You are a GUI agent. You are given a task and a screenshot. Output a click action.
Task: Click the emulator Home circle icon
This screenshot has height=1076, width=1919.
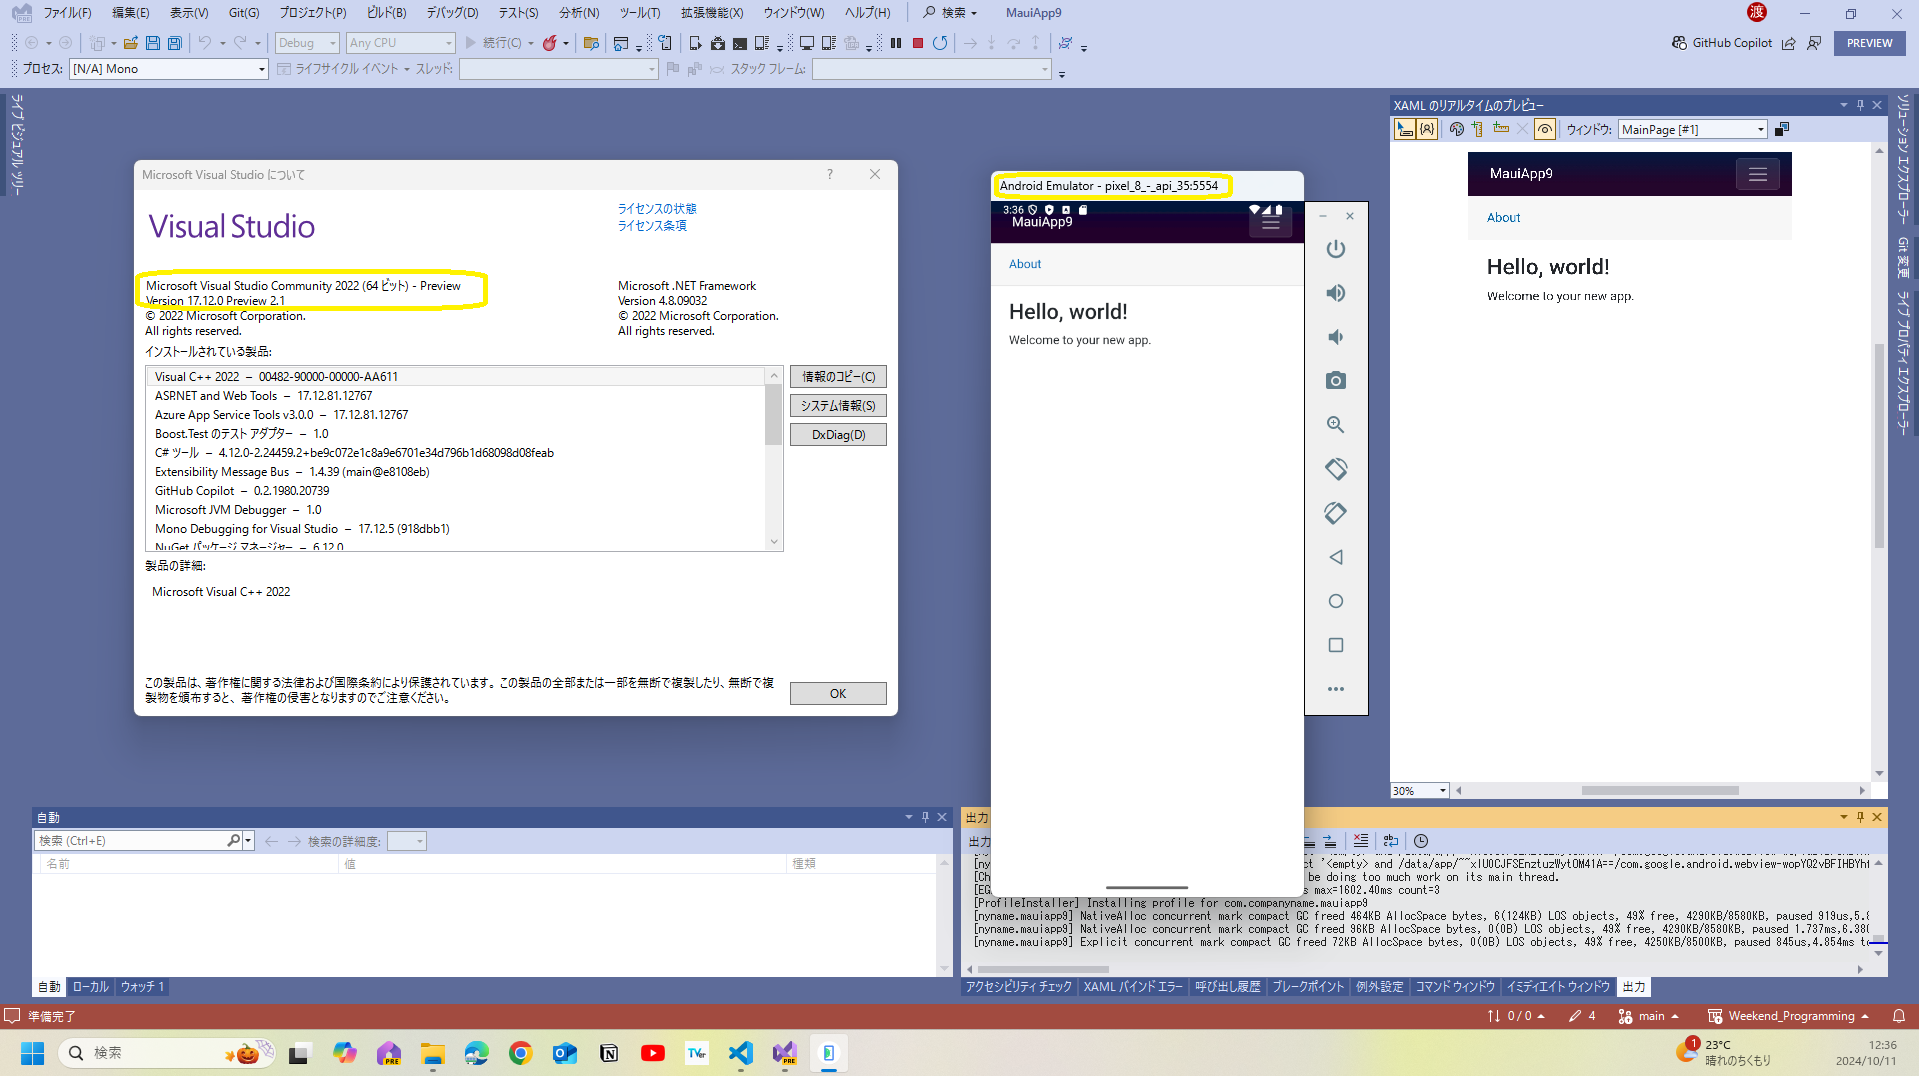coord(1336,601)
